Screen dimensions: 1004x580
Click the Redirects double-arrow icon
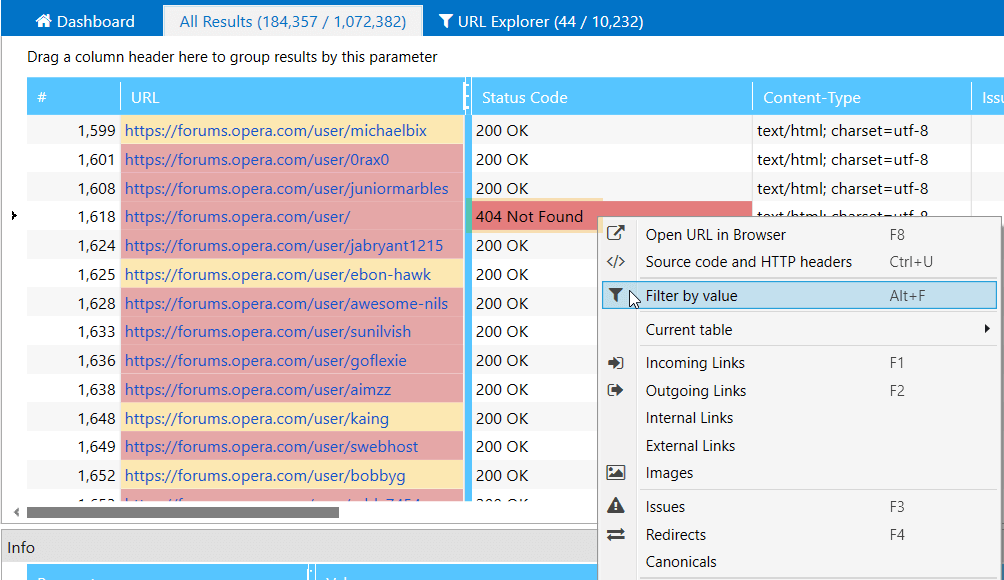coord(615,535)
